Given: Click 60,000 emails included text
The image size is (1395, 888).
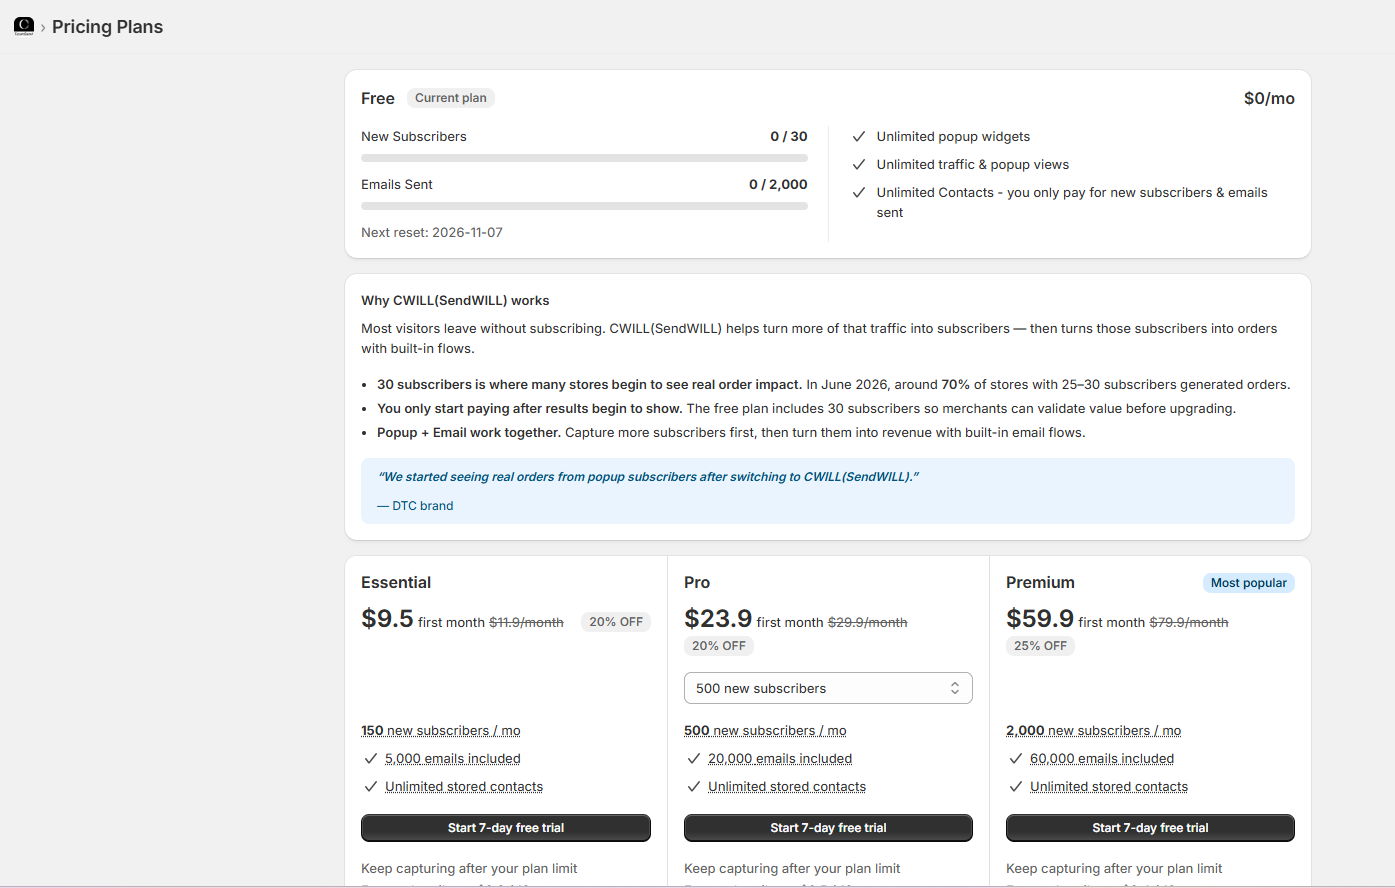Looking at the screenshot, I should coord(1102,759).
